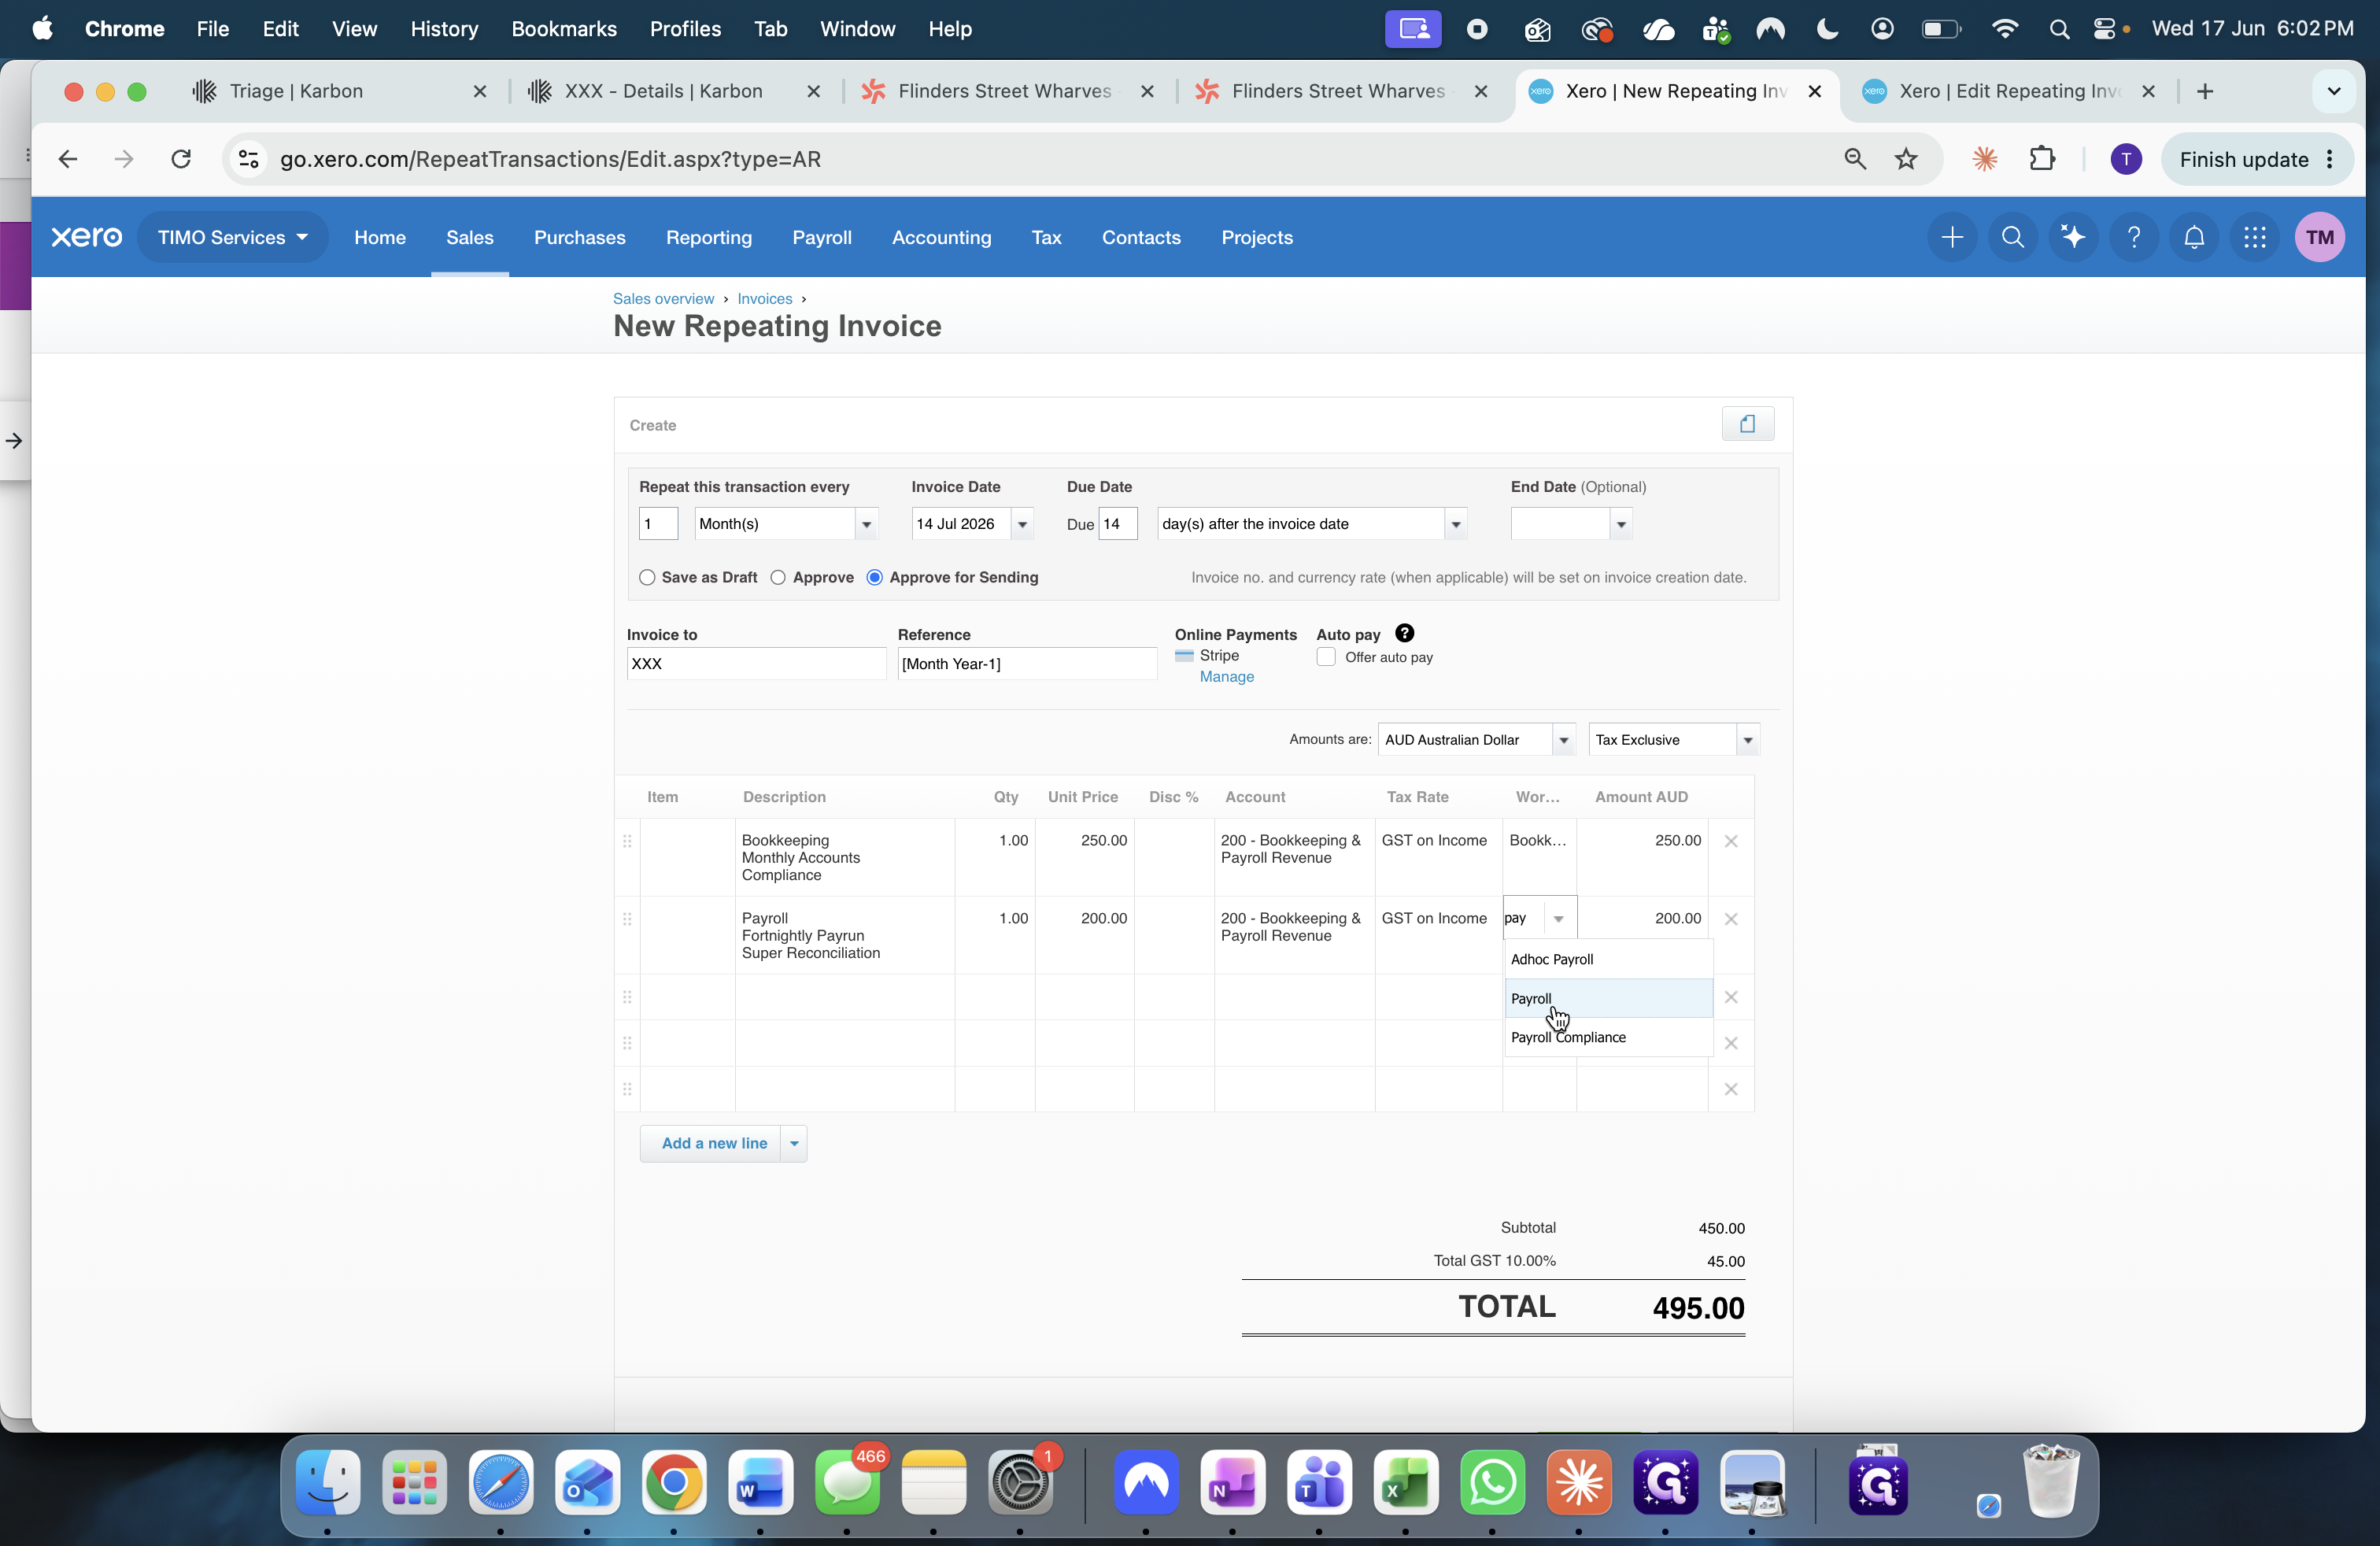Toggle the work type dropdown arrow in Payroll row
The width and height of the screenshot is (2380, 1546).
[1558, 919]
